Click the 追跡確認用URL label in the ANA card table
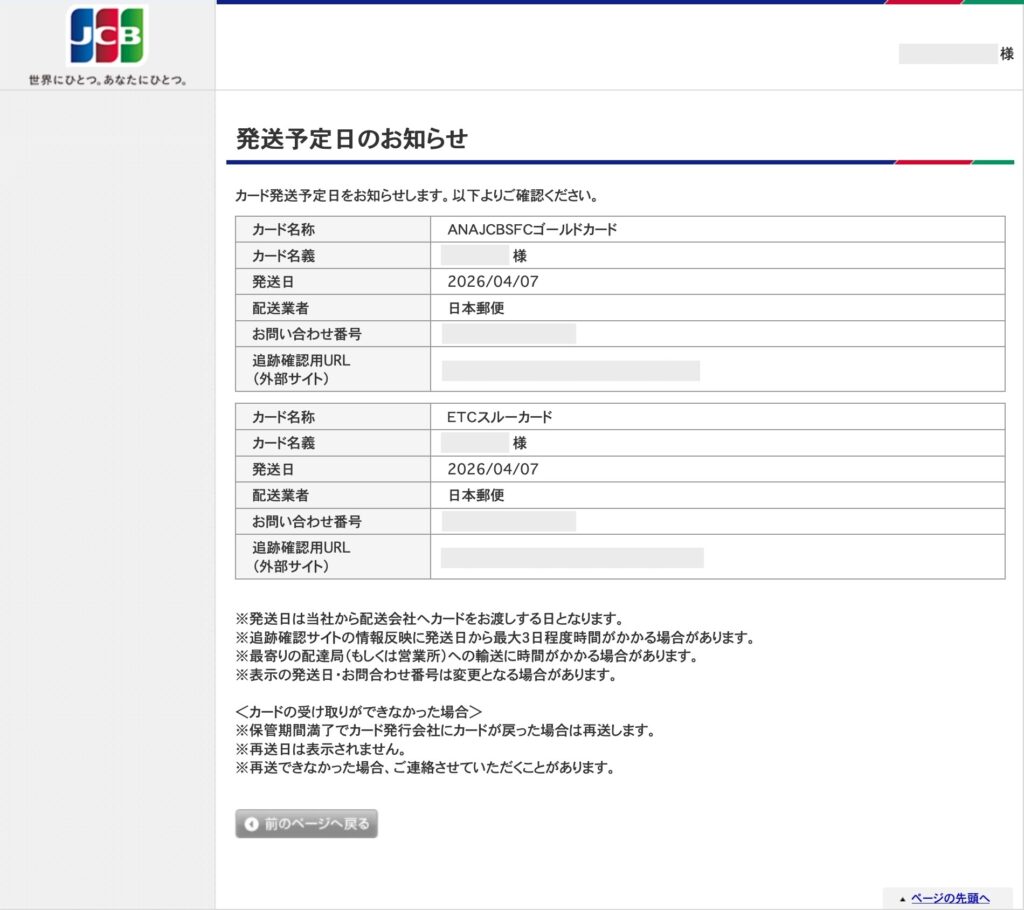 click(x=301, y=369)
